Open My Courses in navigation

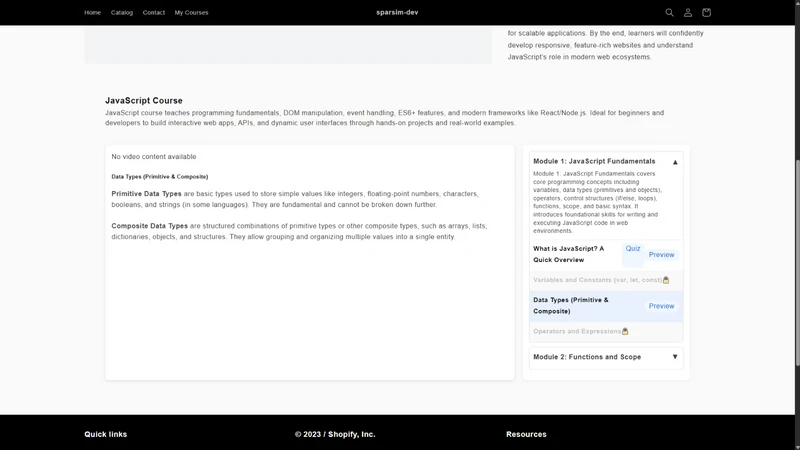(191, 12)
